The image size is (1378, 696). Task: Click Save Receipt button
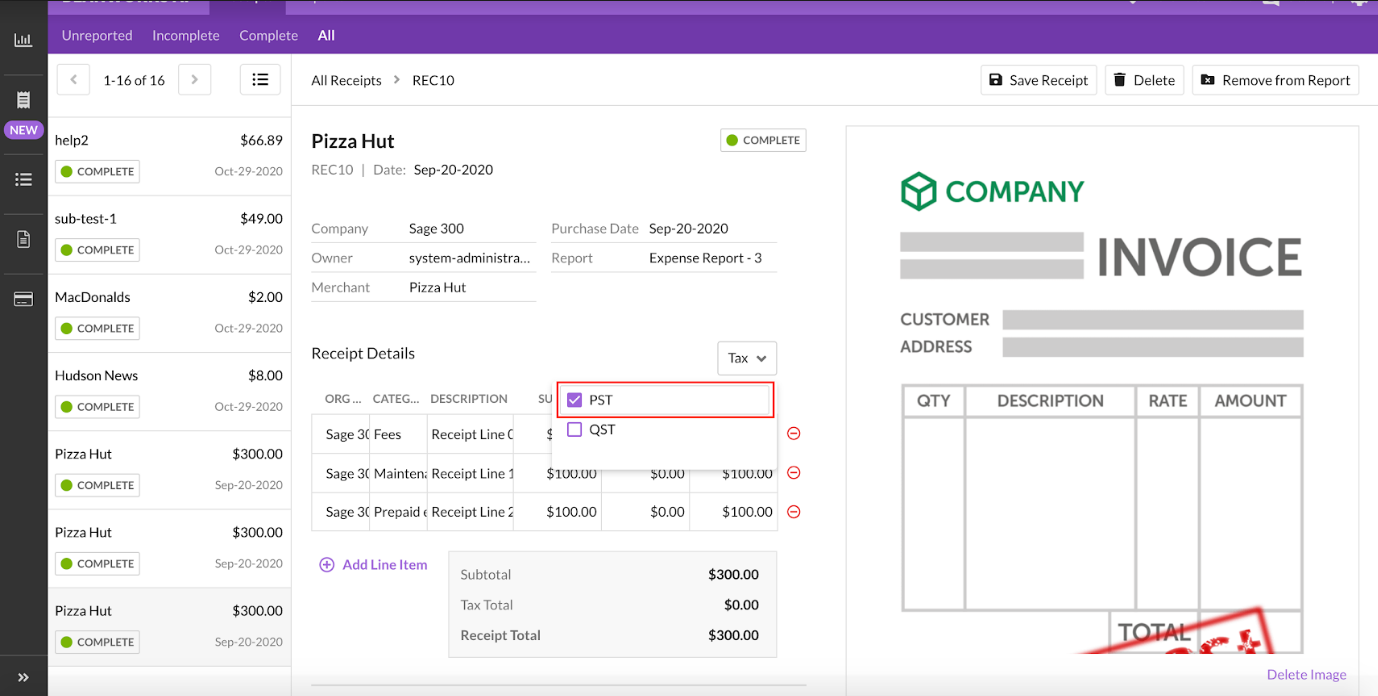1039,80
